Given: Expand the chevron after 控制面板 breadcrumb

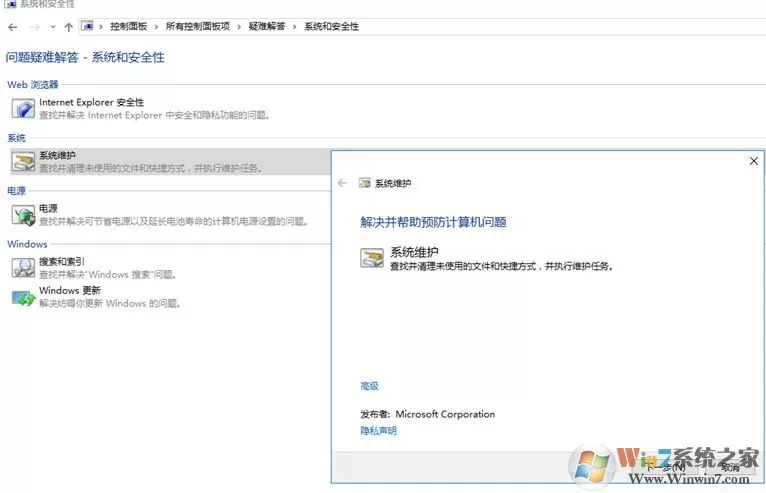Looking at the screenshot, I should 156,27.
